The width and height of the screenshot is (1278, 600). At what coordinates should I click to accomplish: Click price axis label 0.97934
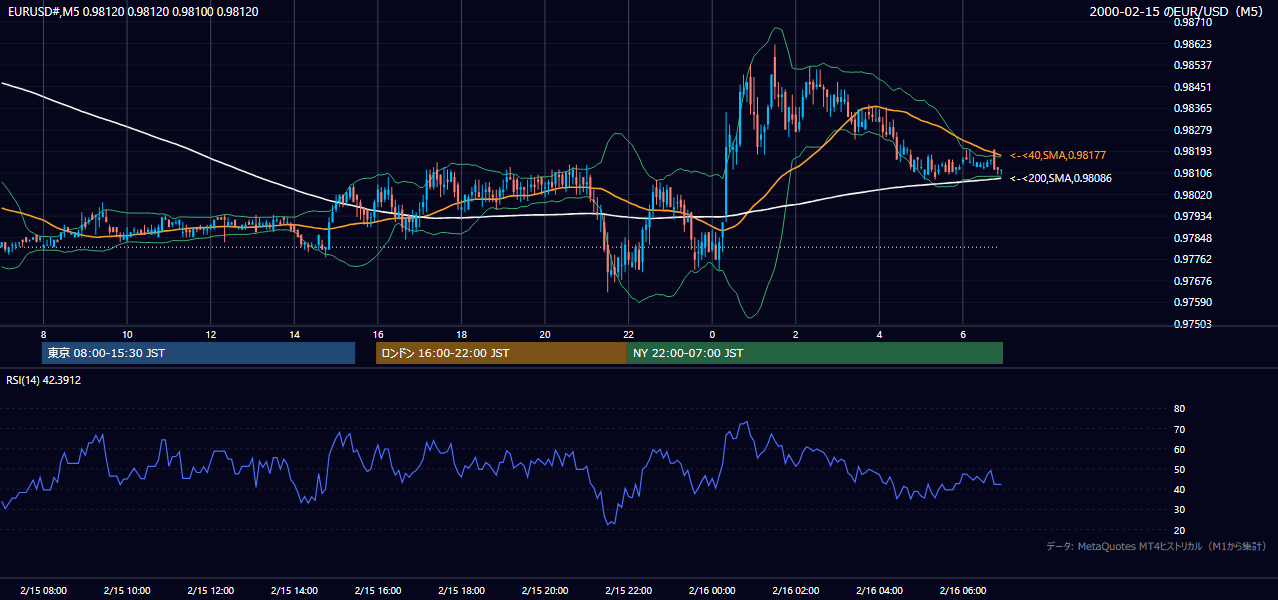click(x=1193, y=216)
